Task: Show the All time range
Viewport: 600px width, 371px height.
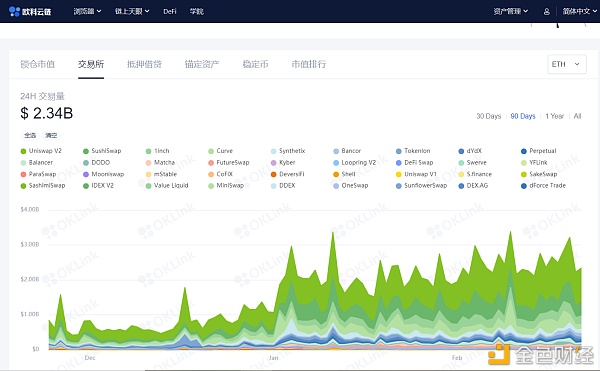Action: pos(577,116)
